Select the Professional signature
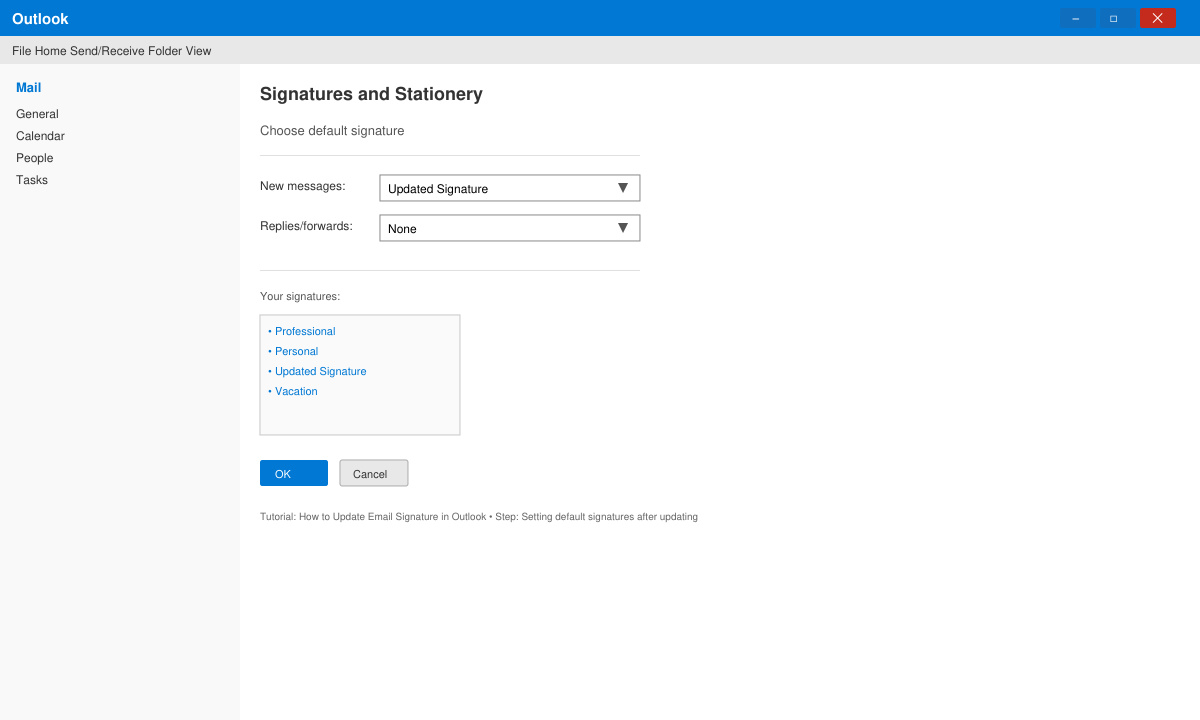The width and height of the screenshot is (1200, 720). pyautogui.click(x=302, y=331)
